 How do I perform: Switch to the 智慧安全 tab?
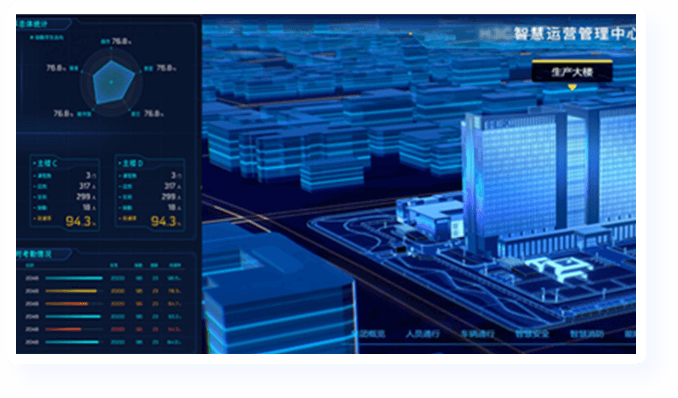click(x=532, y=334)
